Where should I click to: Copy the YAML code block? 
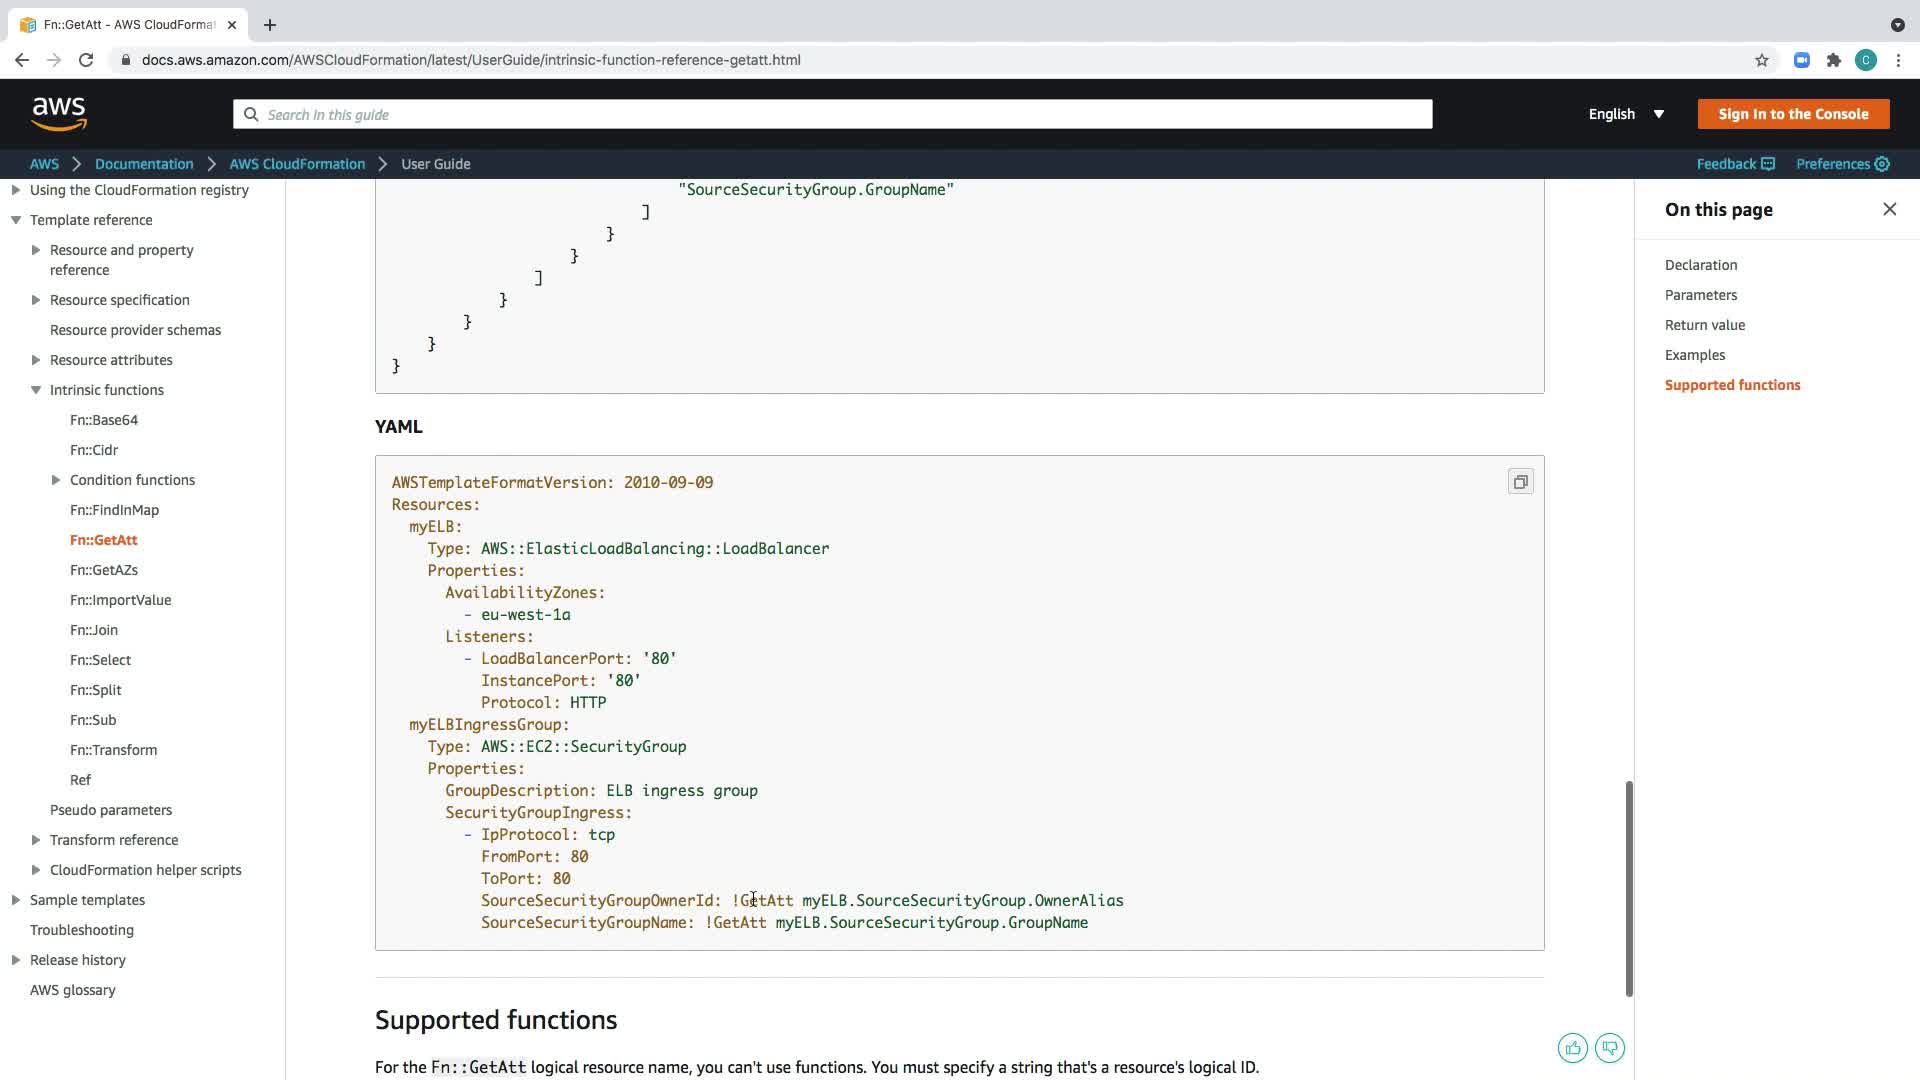click(x=1520, y=482)
